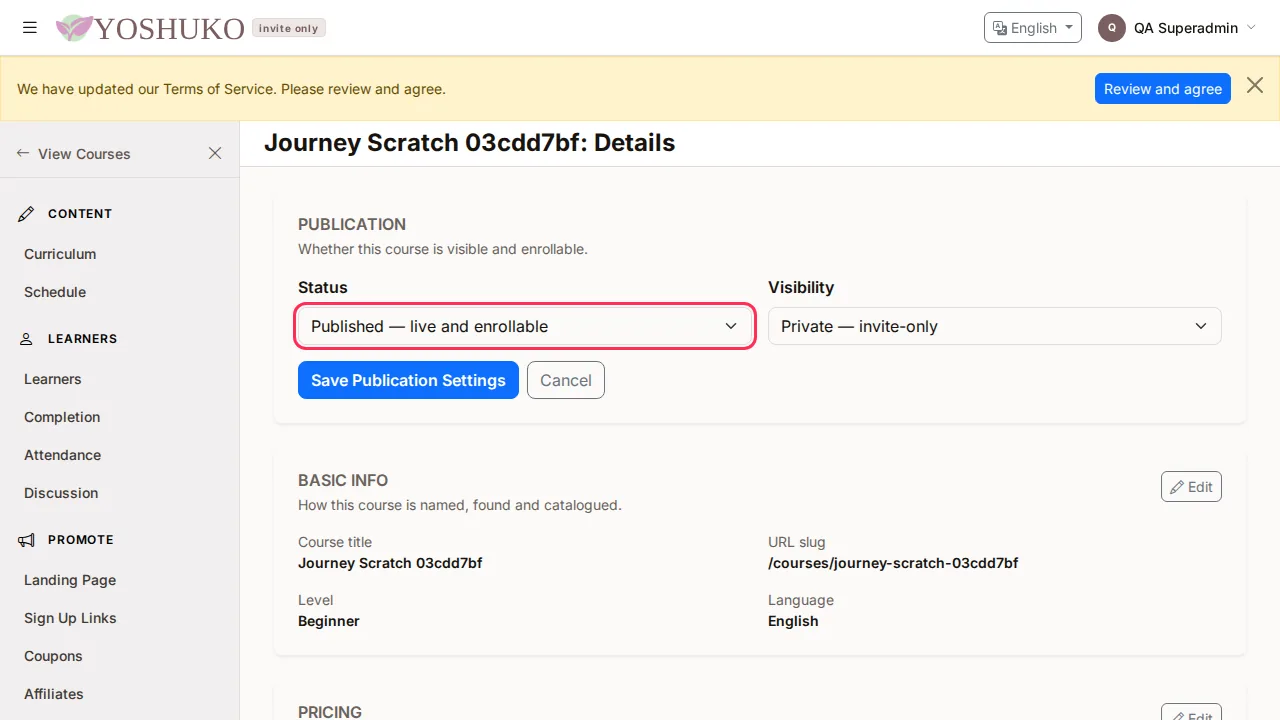Open the hamburger navigation menu
This screenshot has width=1280, height=720.
click(x=30, y=28)
